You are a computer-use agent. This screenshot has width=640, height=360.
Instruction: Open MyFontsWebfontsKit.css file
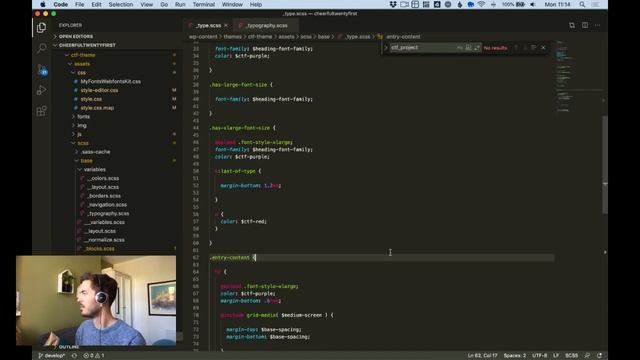(x=110, y=82)
